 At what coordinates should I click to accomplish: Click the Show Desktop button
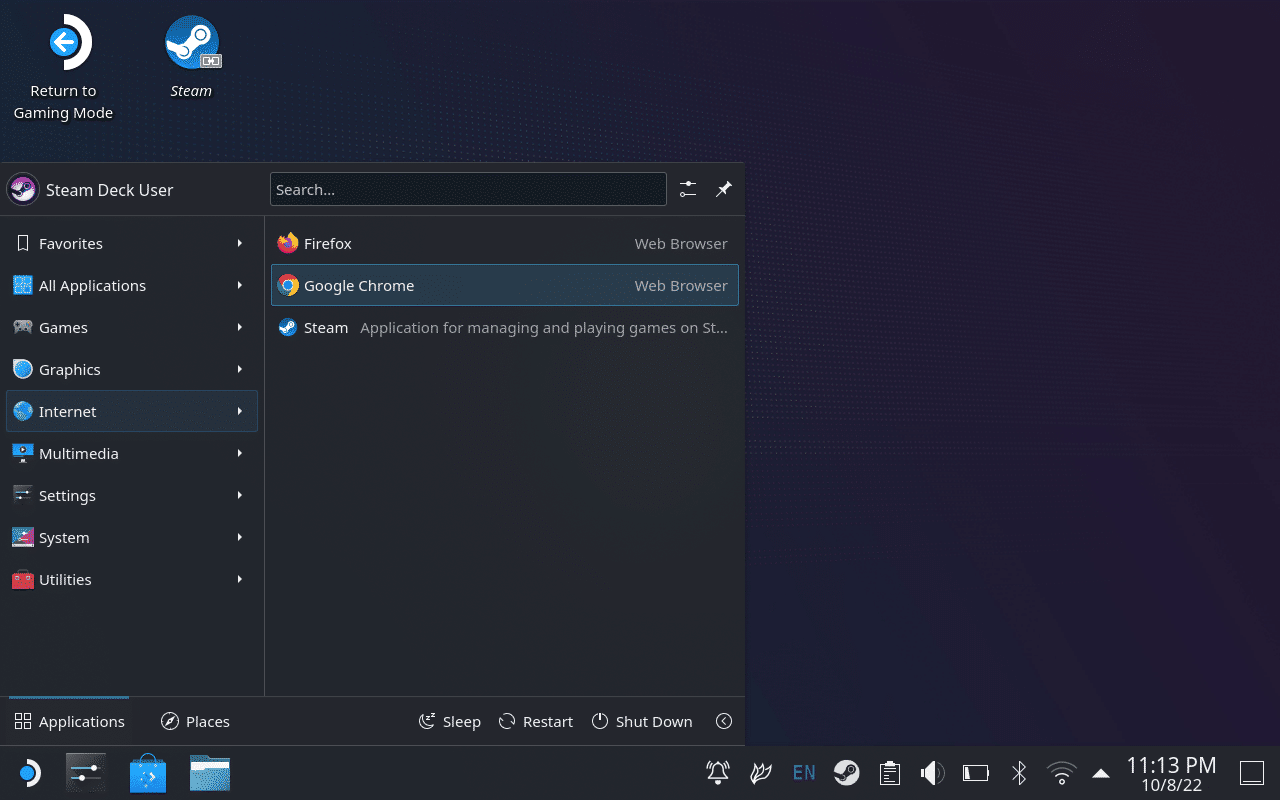(1252, 773)
